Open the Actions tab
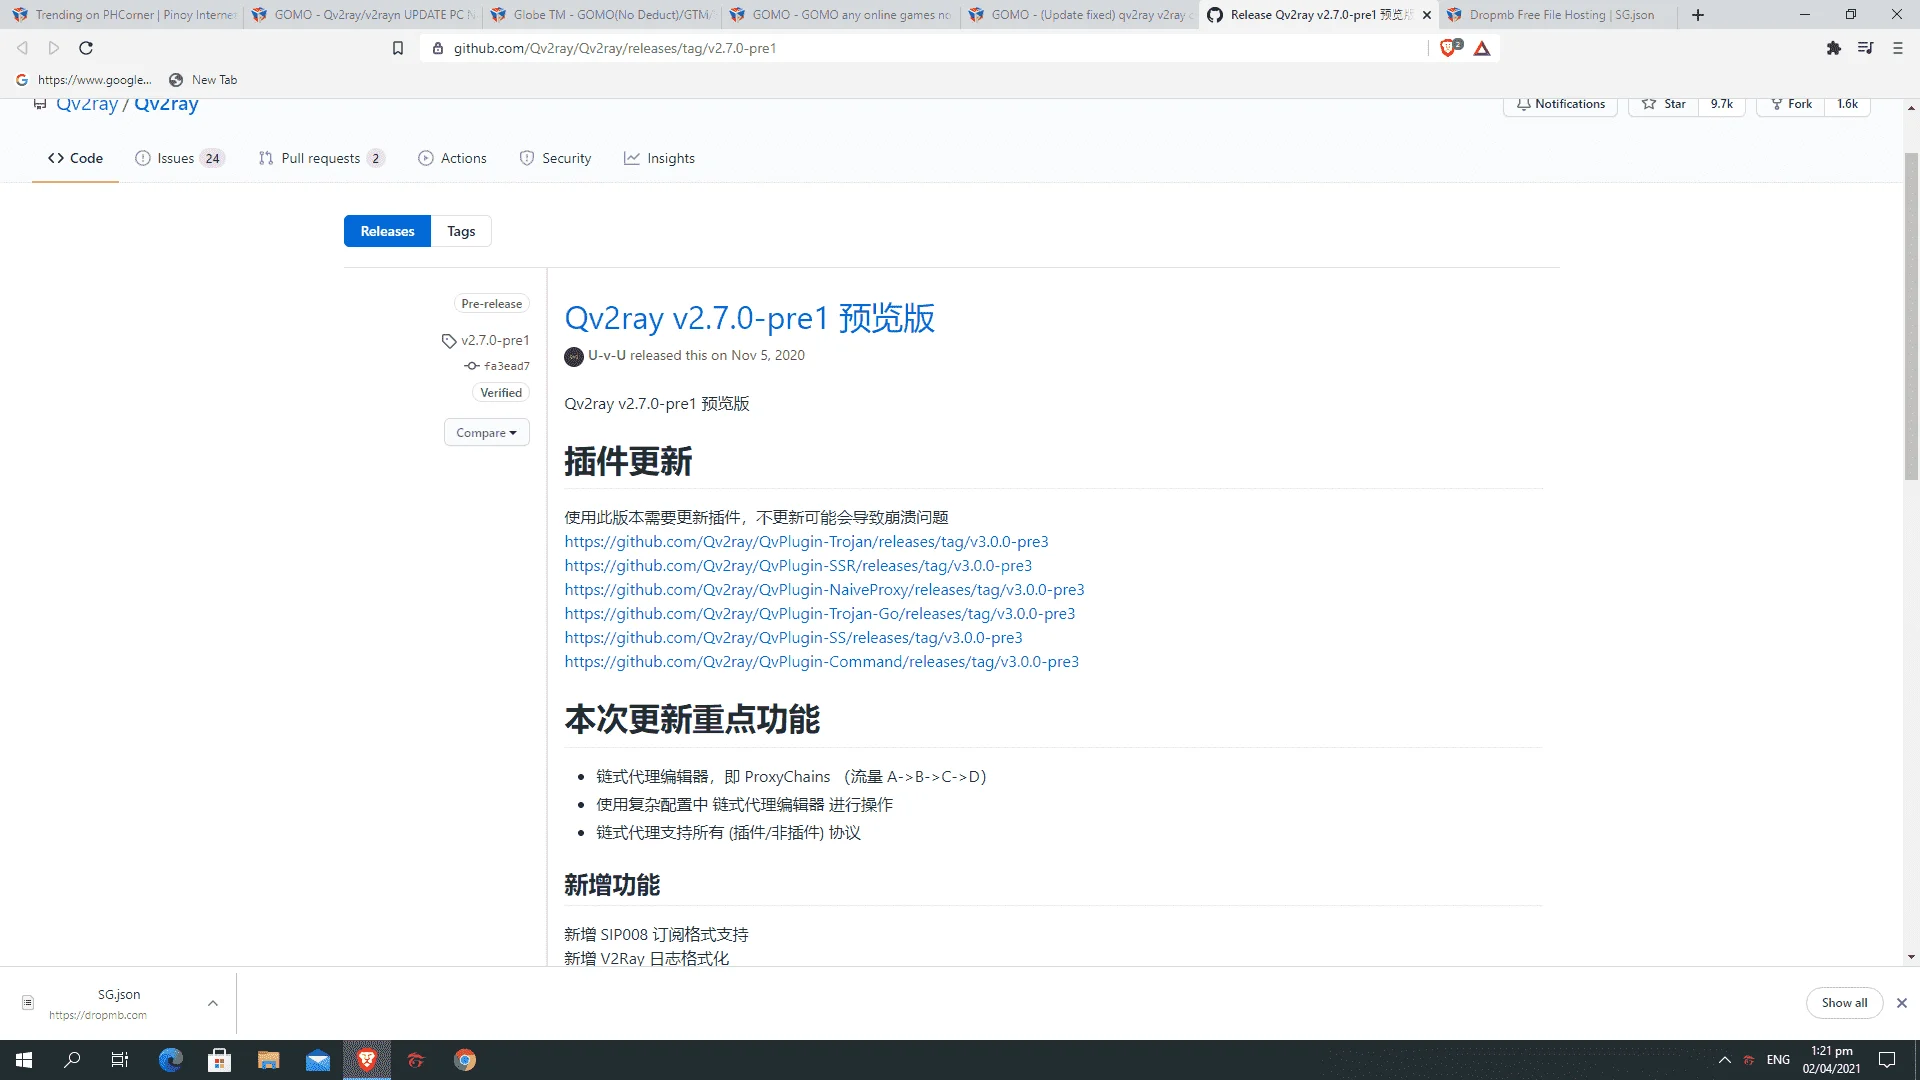Viewport: 1920px width, 1080px height. point(452,158)
